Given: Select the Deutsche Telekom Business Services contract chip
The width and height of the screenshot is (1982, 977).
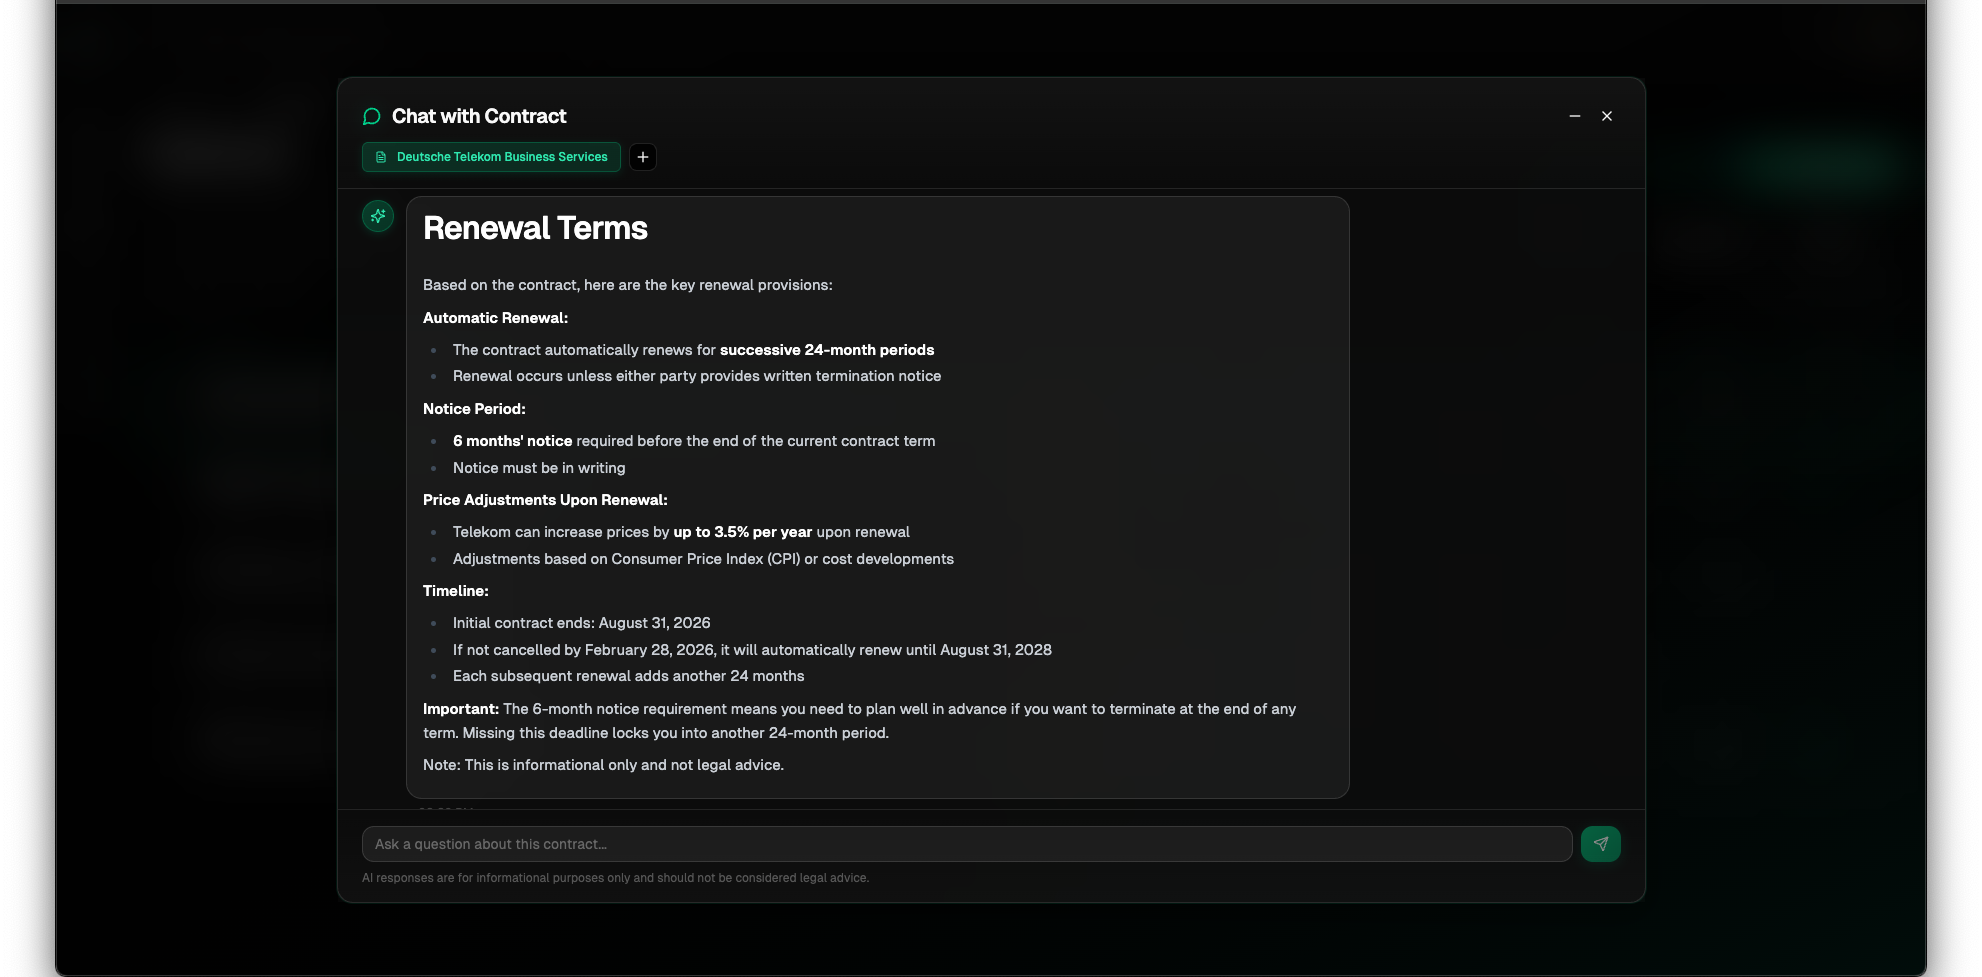Looking at the screenshot, I should click(x=491, y=157).
